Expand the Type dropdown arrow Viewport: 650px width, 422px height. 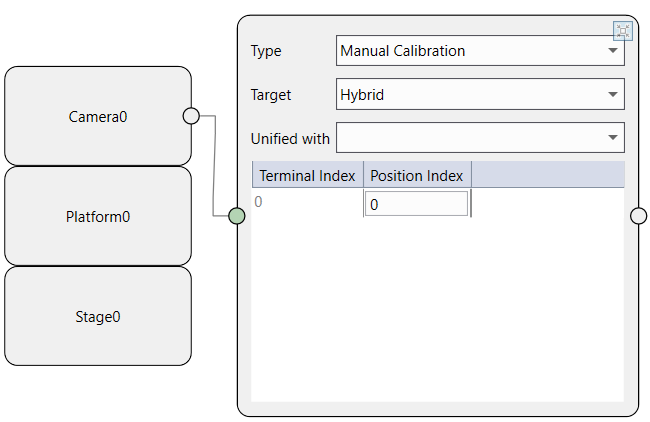coord(612,51)
